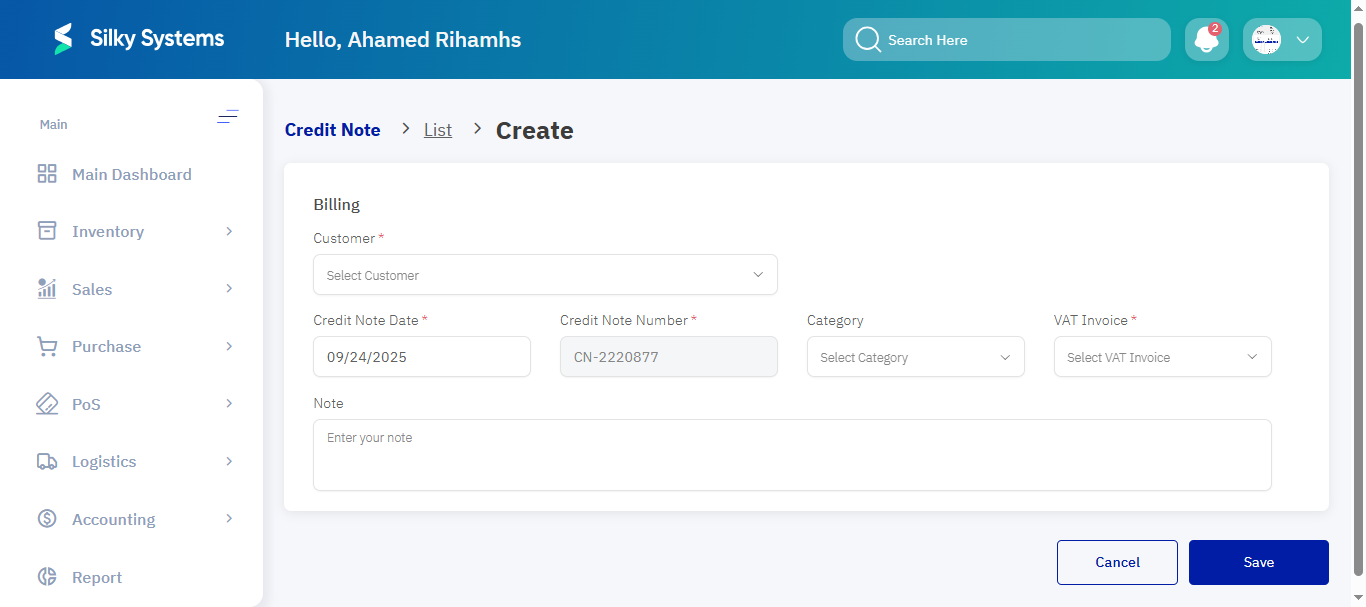Viewport: 1366px width, 607px height.
Task: Go to Credit Note via breadcrumb
Action: (332, 129)
